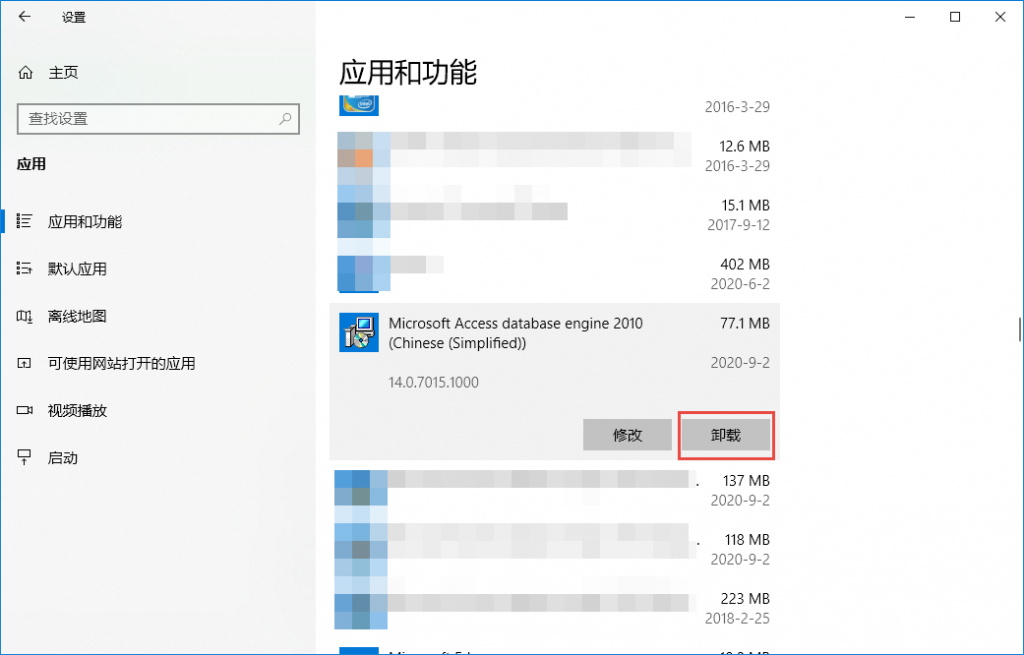This screenshot has height=655, width=1024.
Task: Go to 主页 home link
Action: 63,72
